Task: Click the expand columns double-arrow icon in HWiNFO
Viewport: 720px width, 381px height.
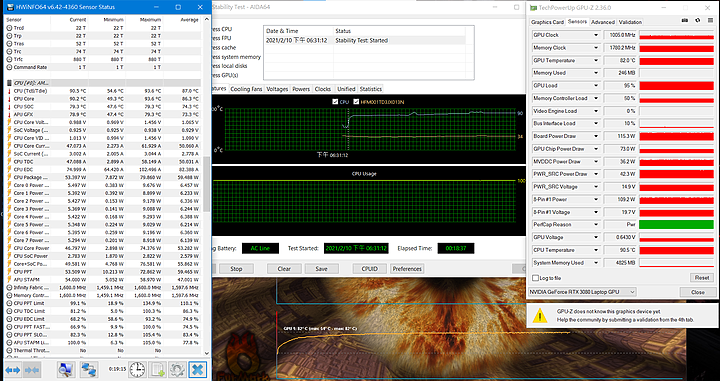Action: (12, 370)
